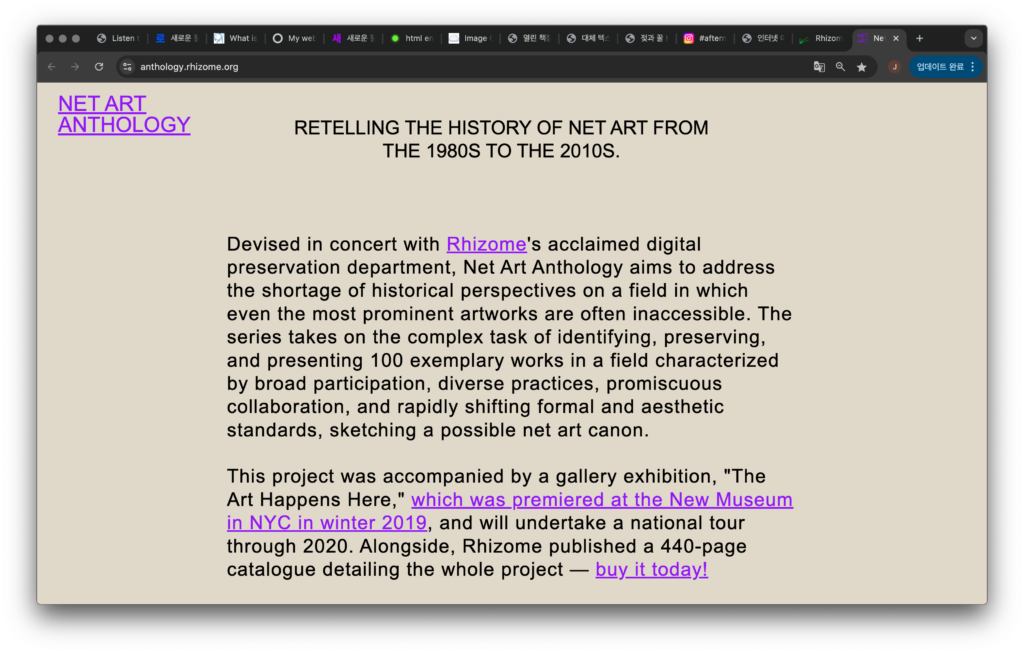
Task: Click the anthology.rhizome.org address field
Action: tap(400, 67)
